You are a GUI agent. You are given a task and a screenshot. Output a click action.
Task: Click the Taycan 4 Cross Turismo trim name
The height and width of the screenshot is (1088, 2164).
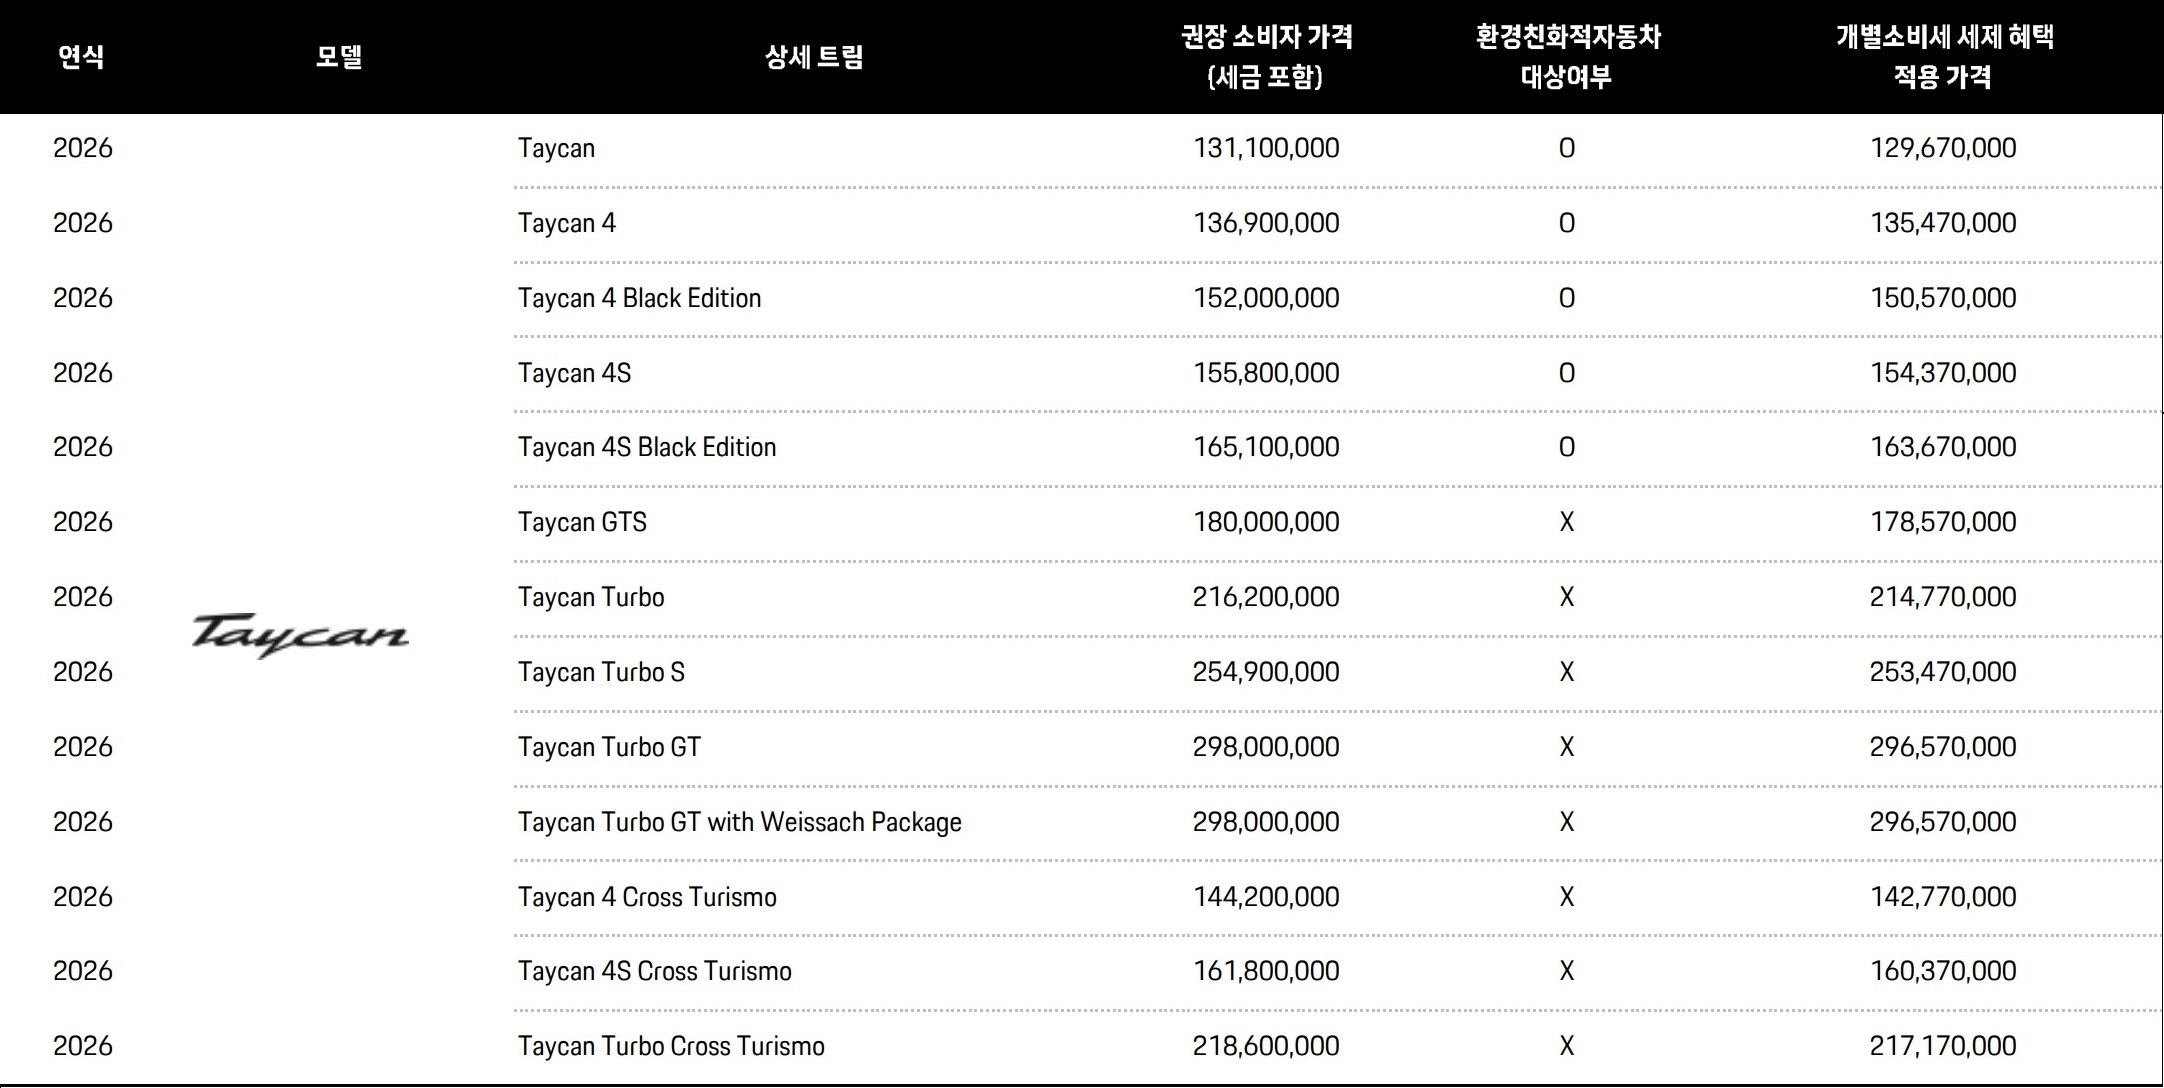[647, 897]
